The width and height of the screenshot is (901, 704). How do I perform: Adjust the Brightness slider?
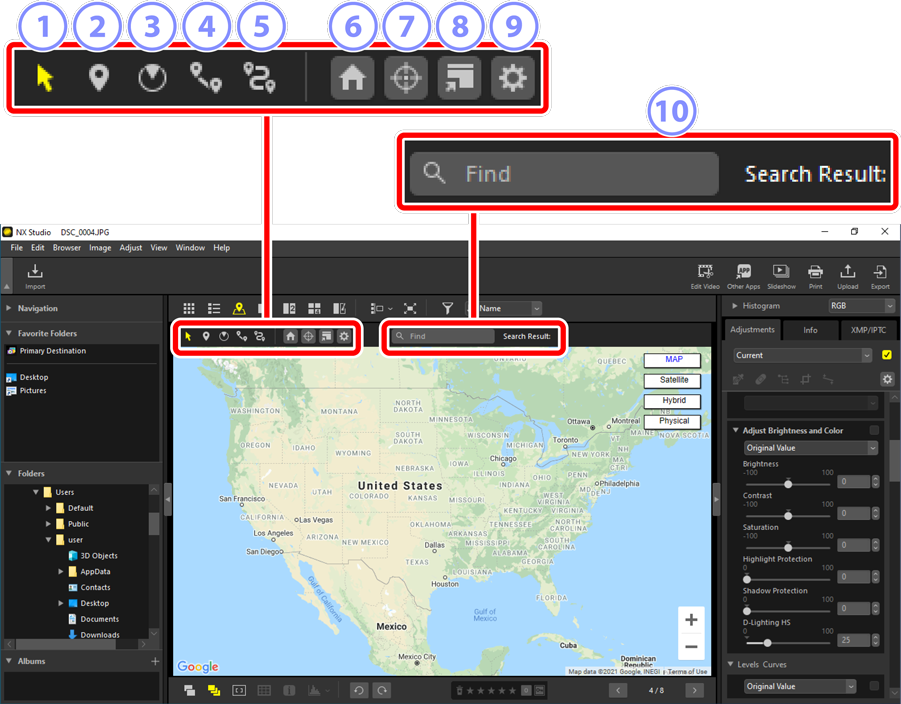tap(788, 484)
